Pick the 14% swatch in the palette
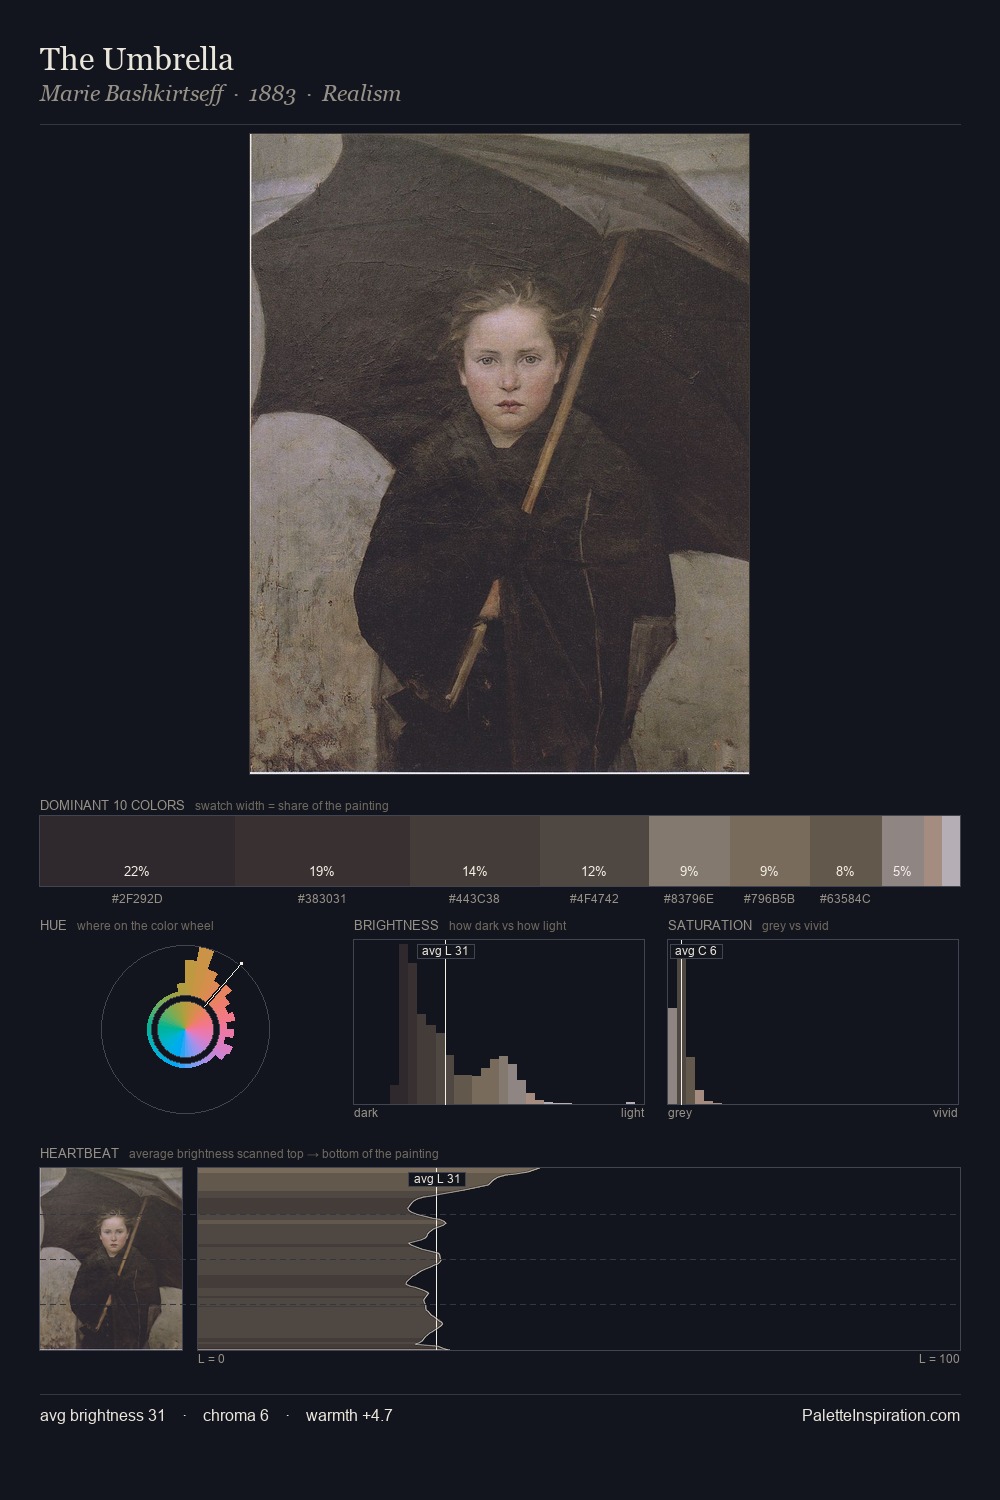Screen dimensions: 1000x1500 475,851
